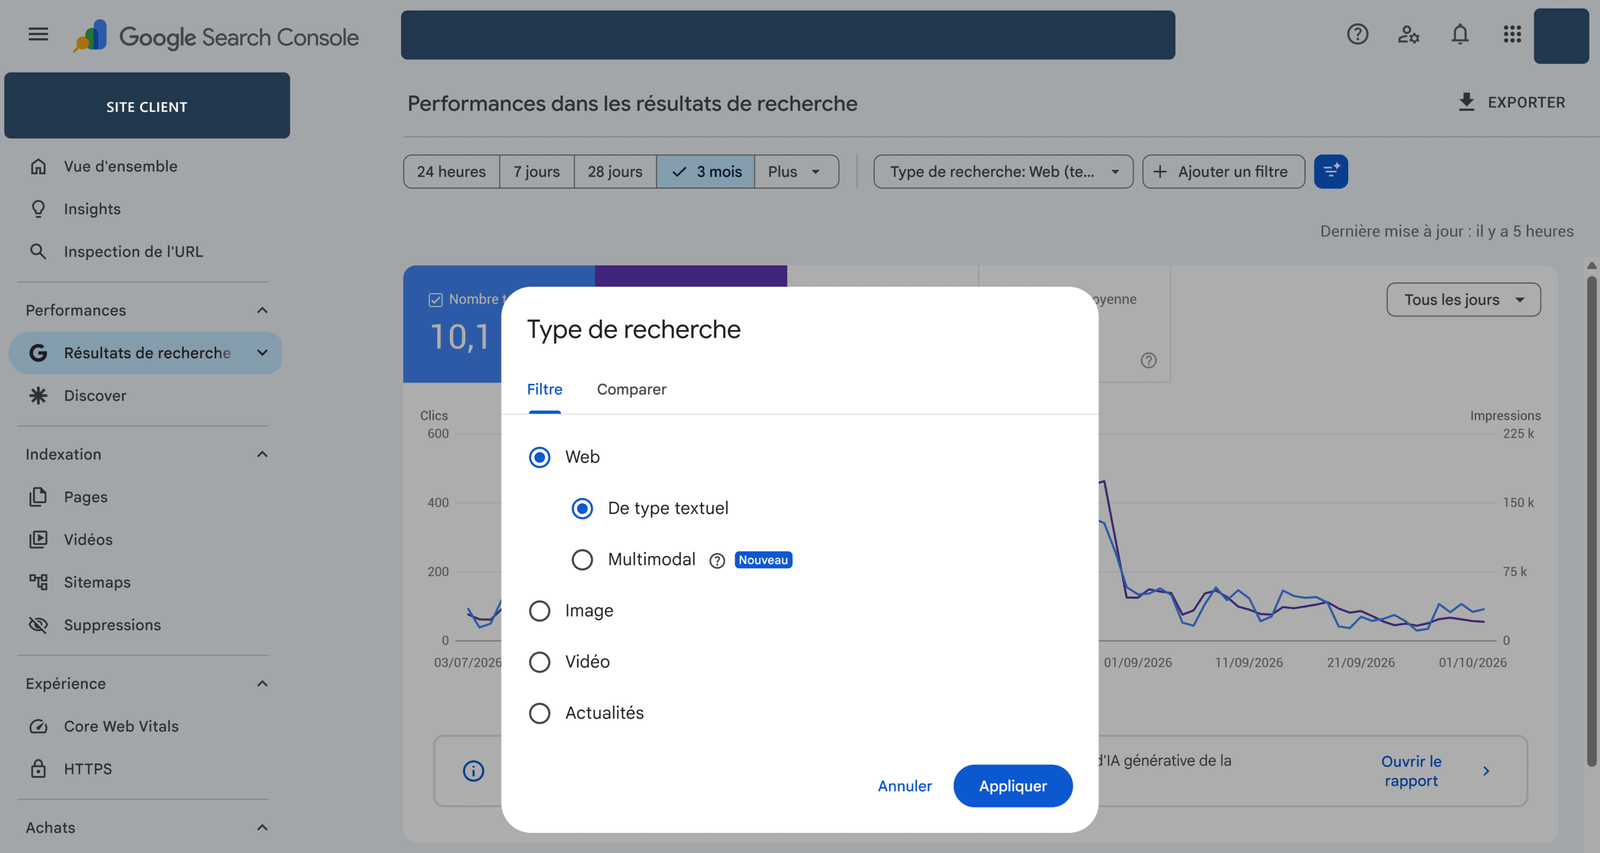Click Dernière mise à jour text
The height and width of the screenshot is (853, 1600).
[1447, 231]
